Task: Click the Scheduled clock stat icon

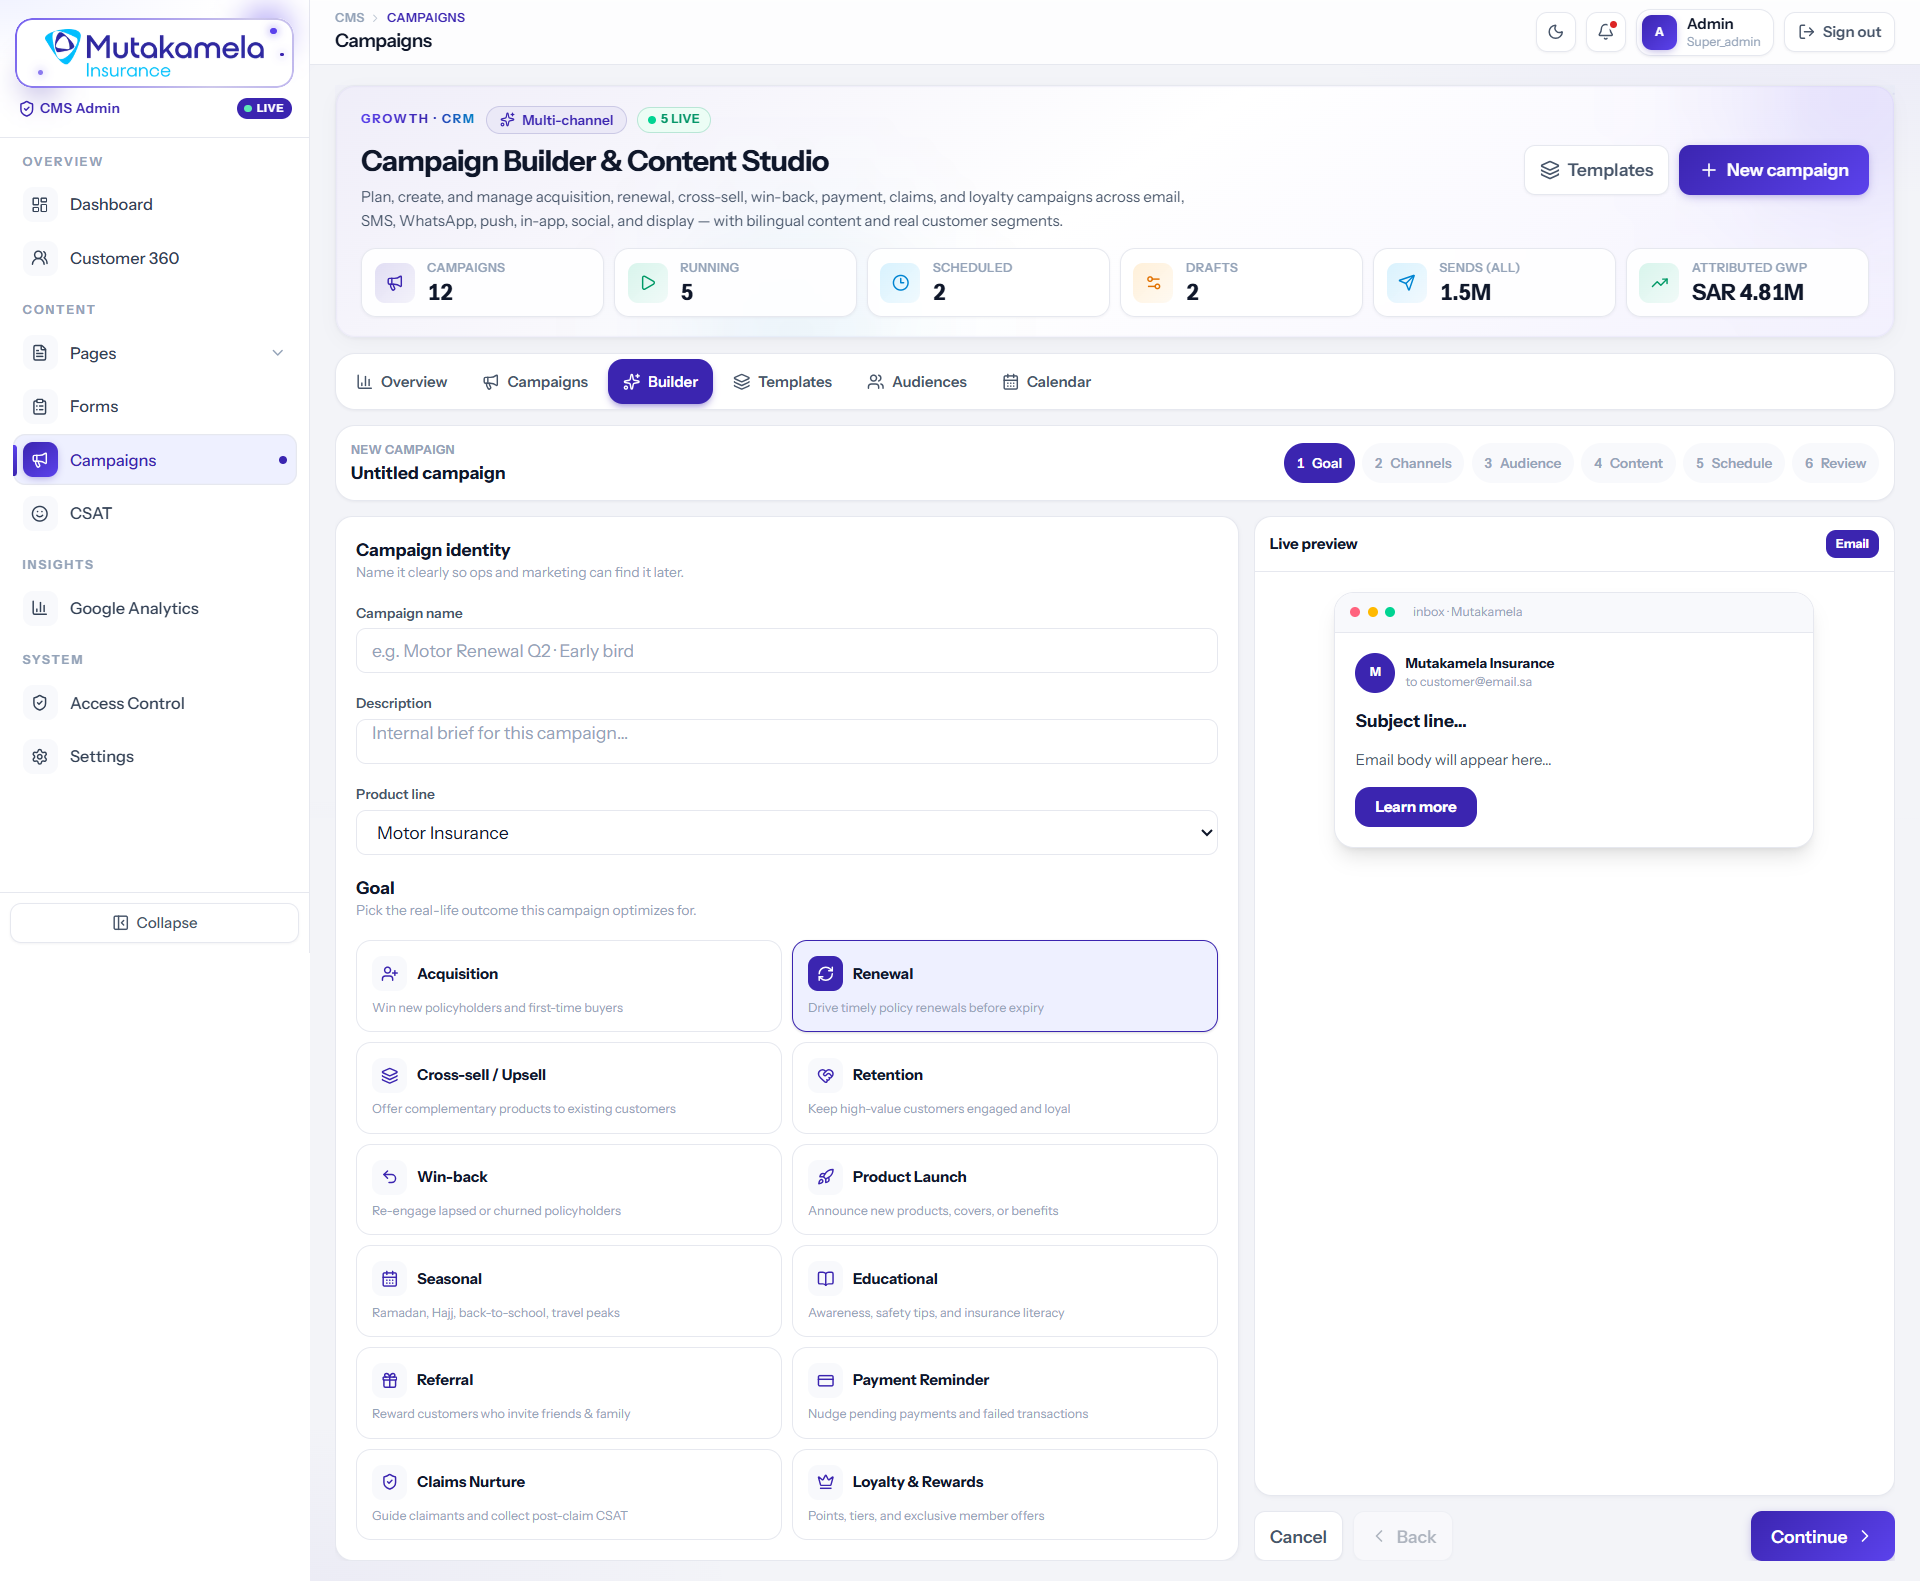Action: coord(901,282)
